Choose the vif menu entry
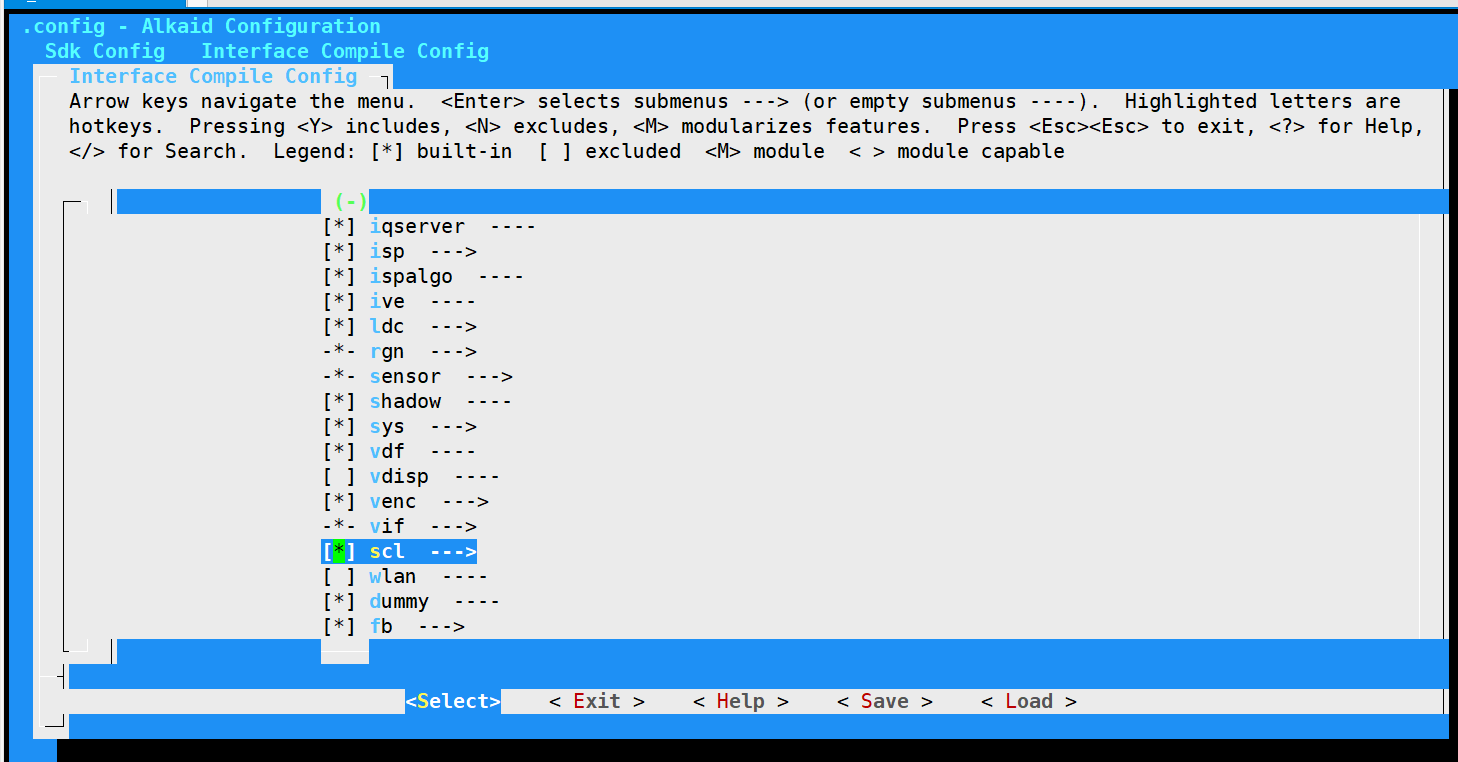This screenshot has height=762, width=1458. 387,527
